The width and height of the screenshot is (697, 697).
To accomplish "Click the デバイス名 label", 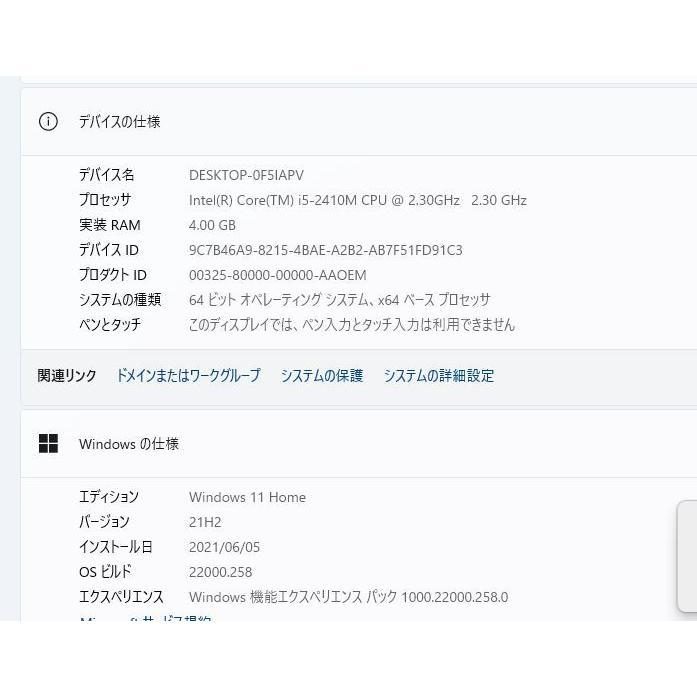I will [107, 175].
